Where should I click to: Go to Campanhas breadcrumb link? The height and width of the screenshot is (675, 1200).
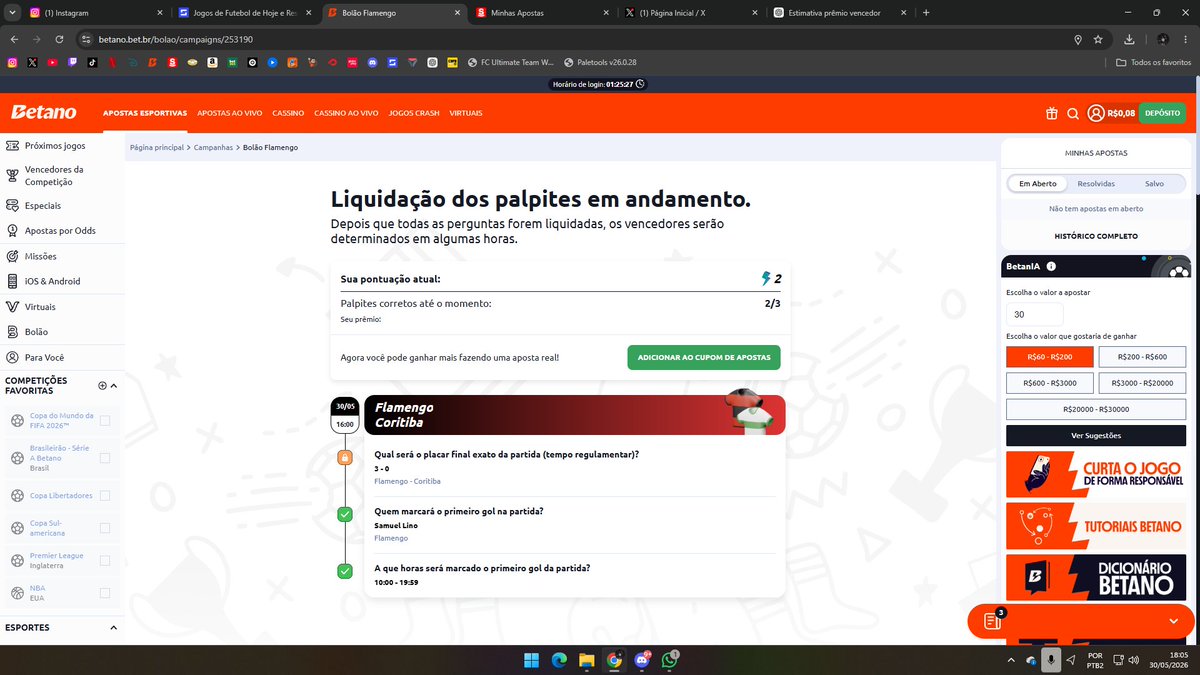click(214, 147)
